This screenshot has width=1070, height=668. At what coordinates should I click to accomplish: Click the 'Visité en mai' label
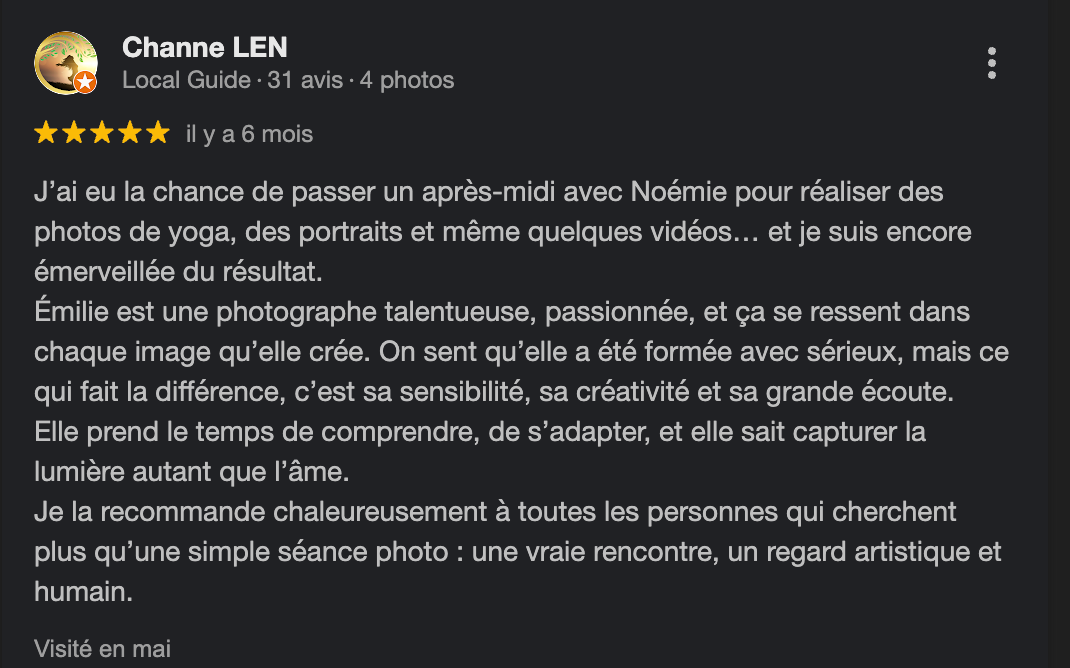point(102,648)
